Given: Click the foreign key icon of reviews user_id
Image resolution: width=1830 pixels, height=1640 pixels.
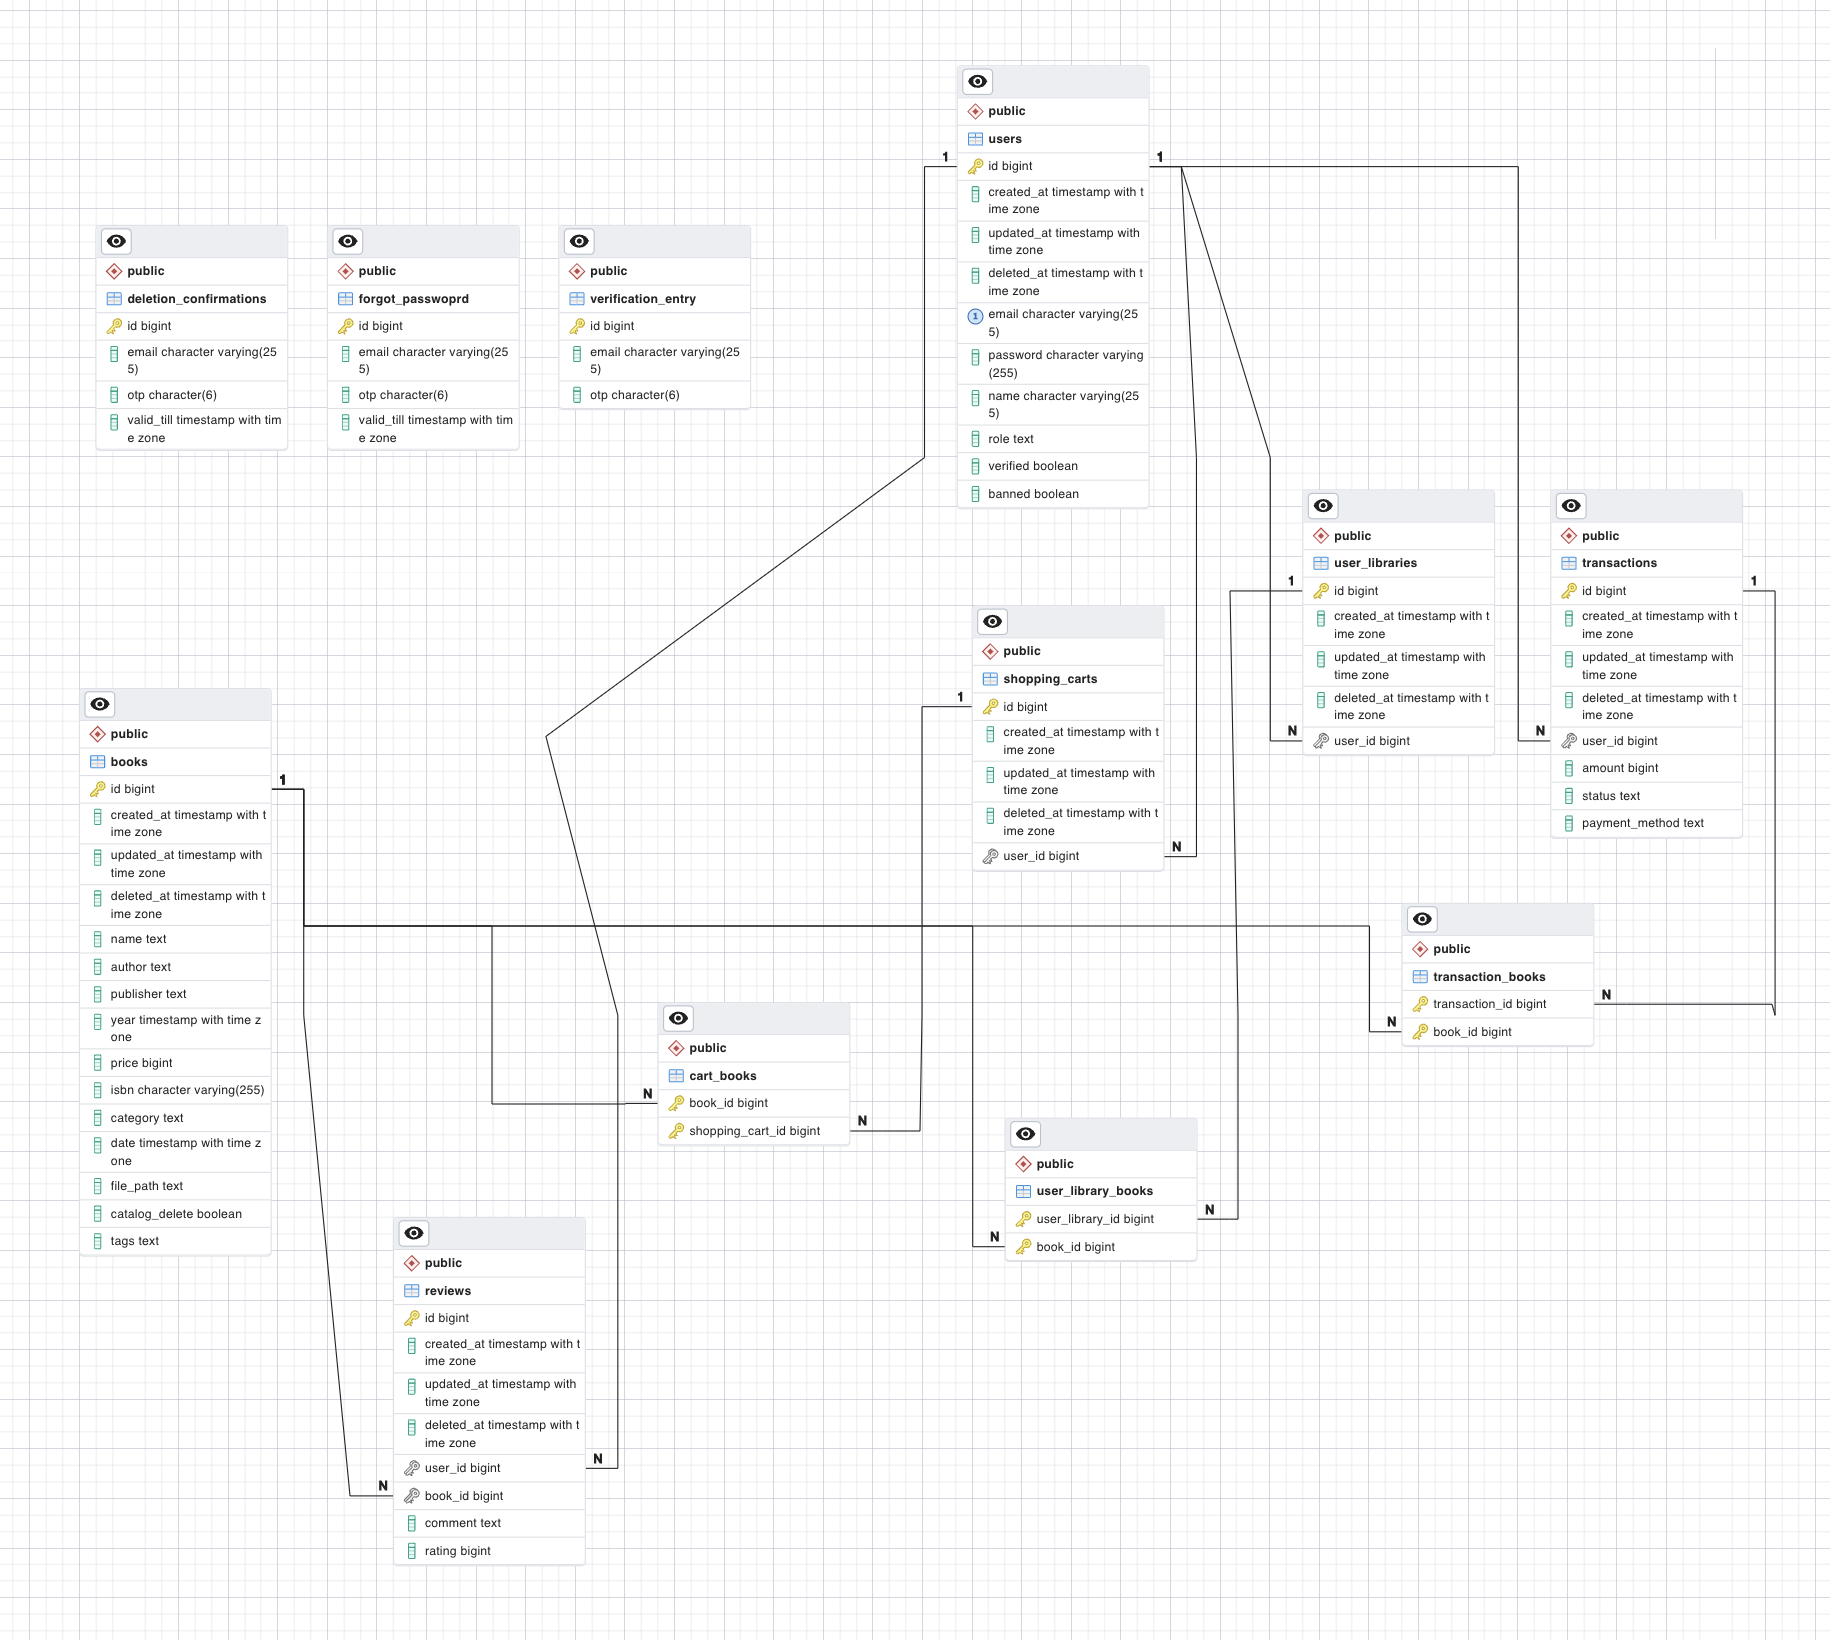Looking at the screenshot, I should [x=411, y=1469].
